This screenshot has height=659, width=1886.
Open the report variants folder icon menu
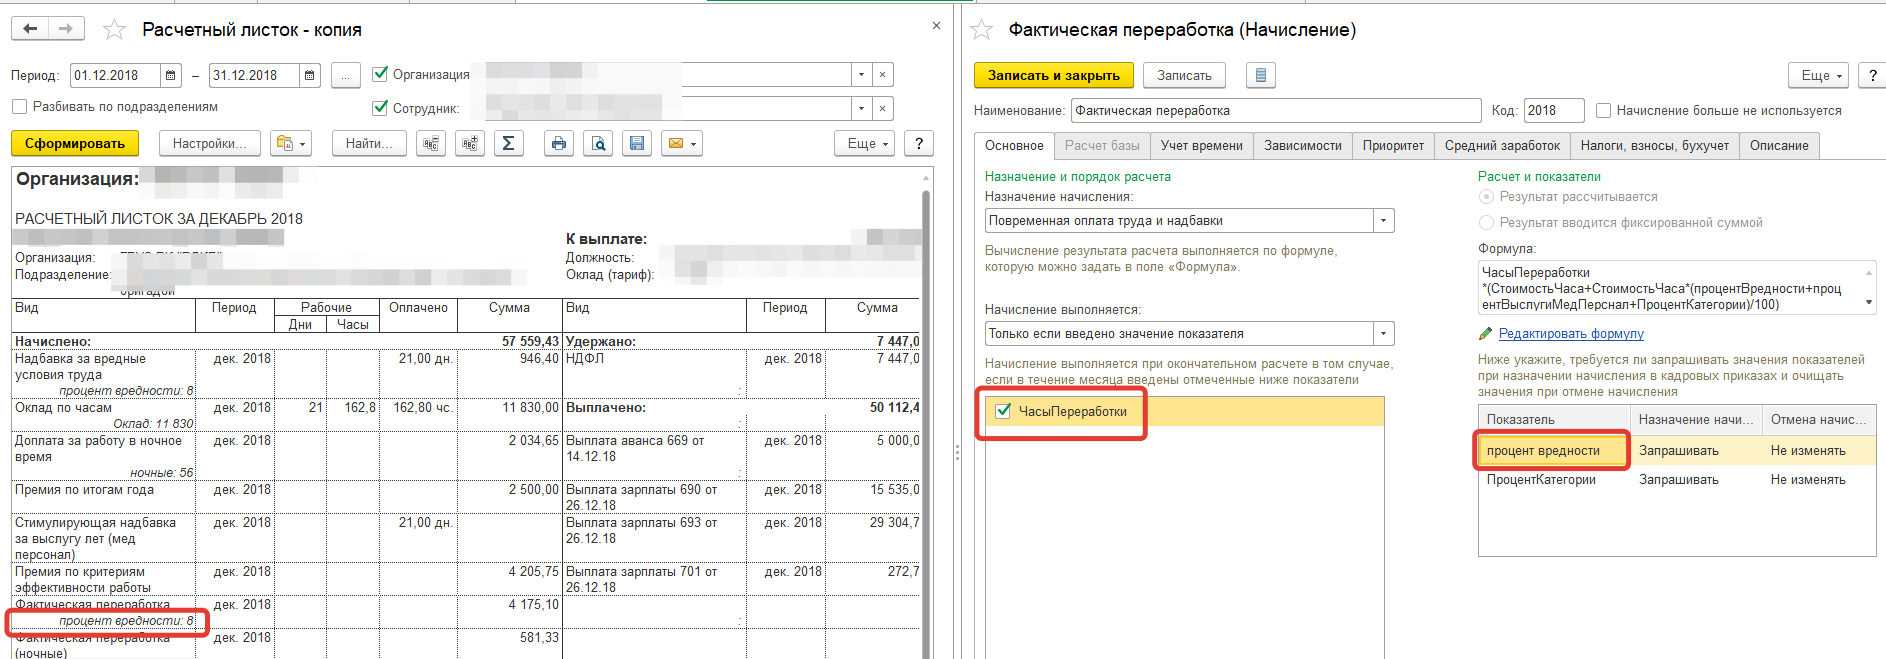tap(291, 144)
